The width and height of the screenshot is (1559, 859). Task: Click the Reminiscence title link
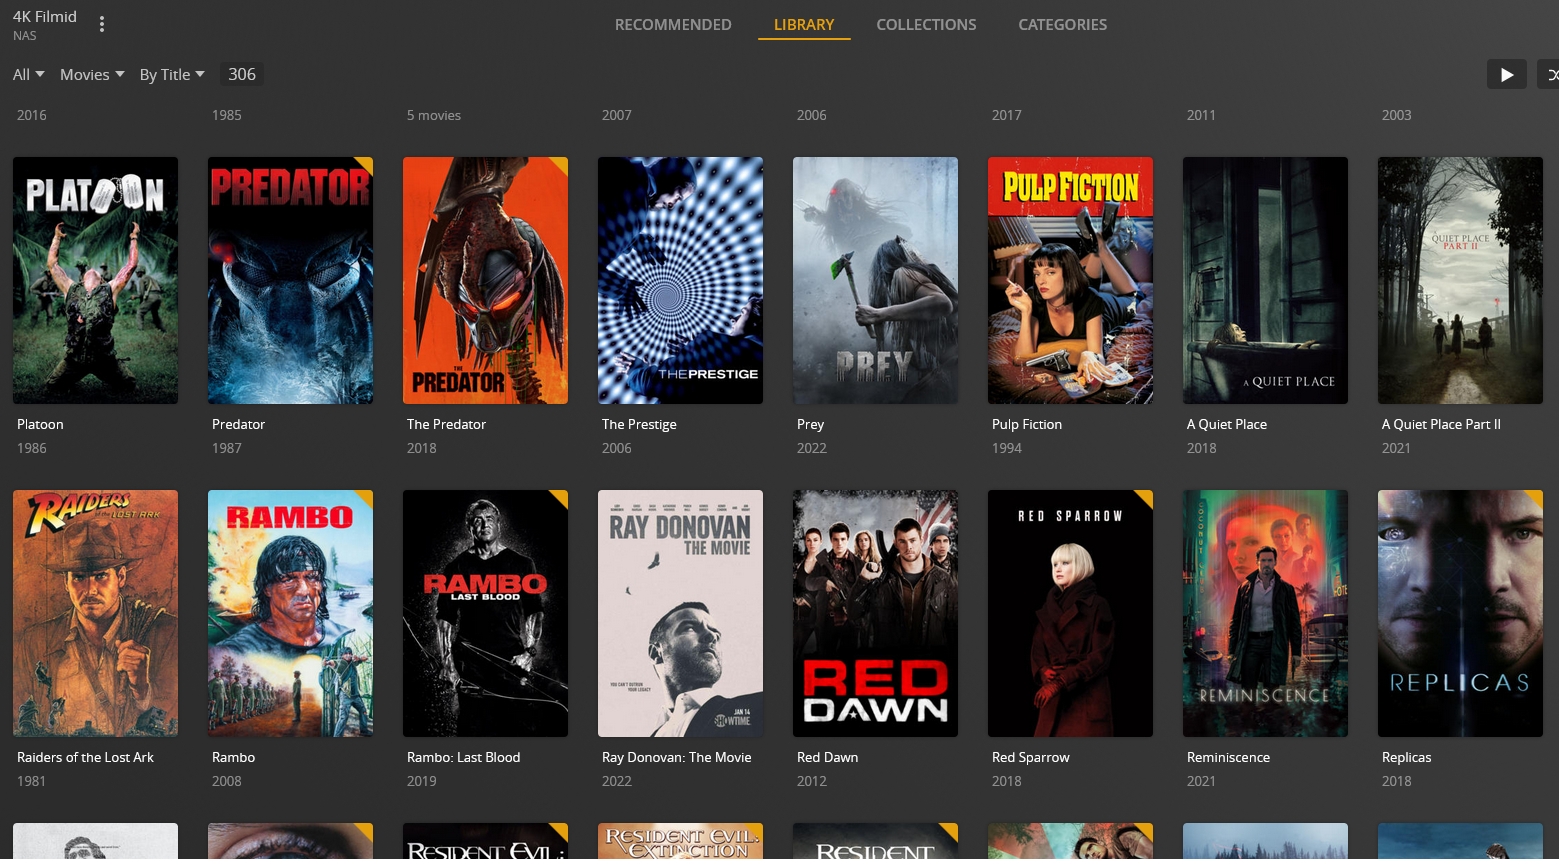point(1228,757)
